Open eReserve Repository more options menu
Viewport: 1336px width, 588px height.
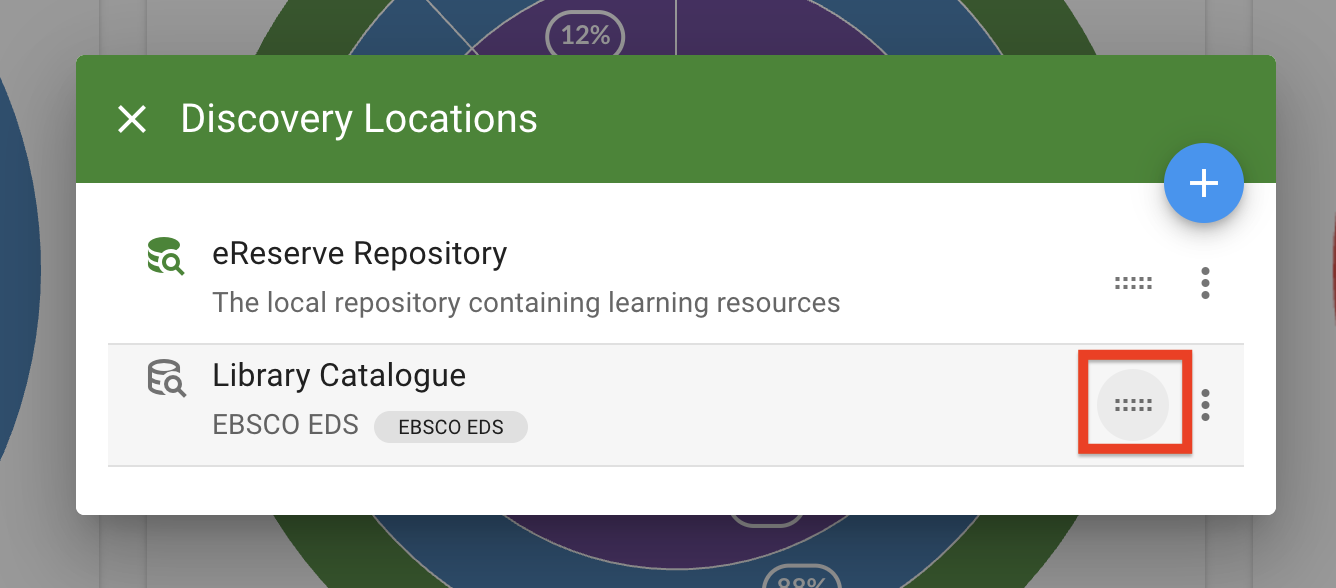[x=1205, y=283]
